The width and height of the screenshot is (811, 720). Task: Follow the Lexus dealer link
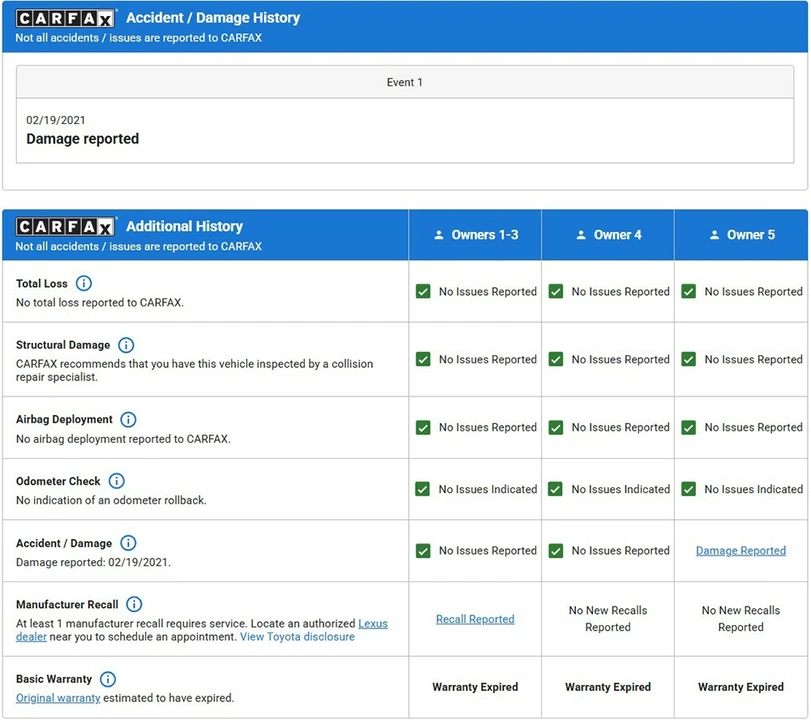coord(373,623)
